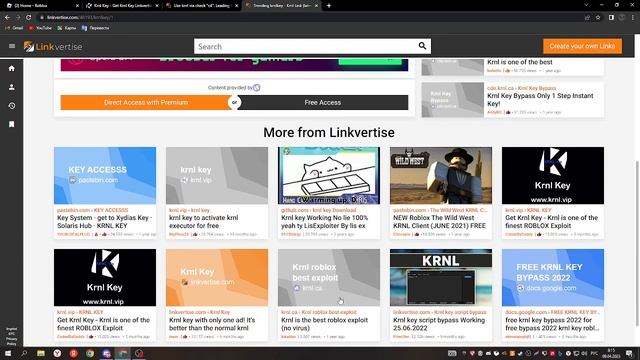Bookmark this page with star icon
This screenshot has height=360, width=640.
click(x=598, y=18)
